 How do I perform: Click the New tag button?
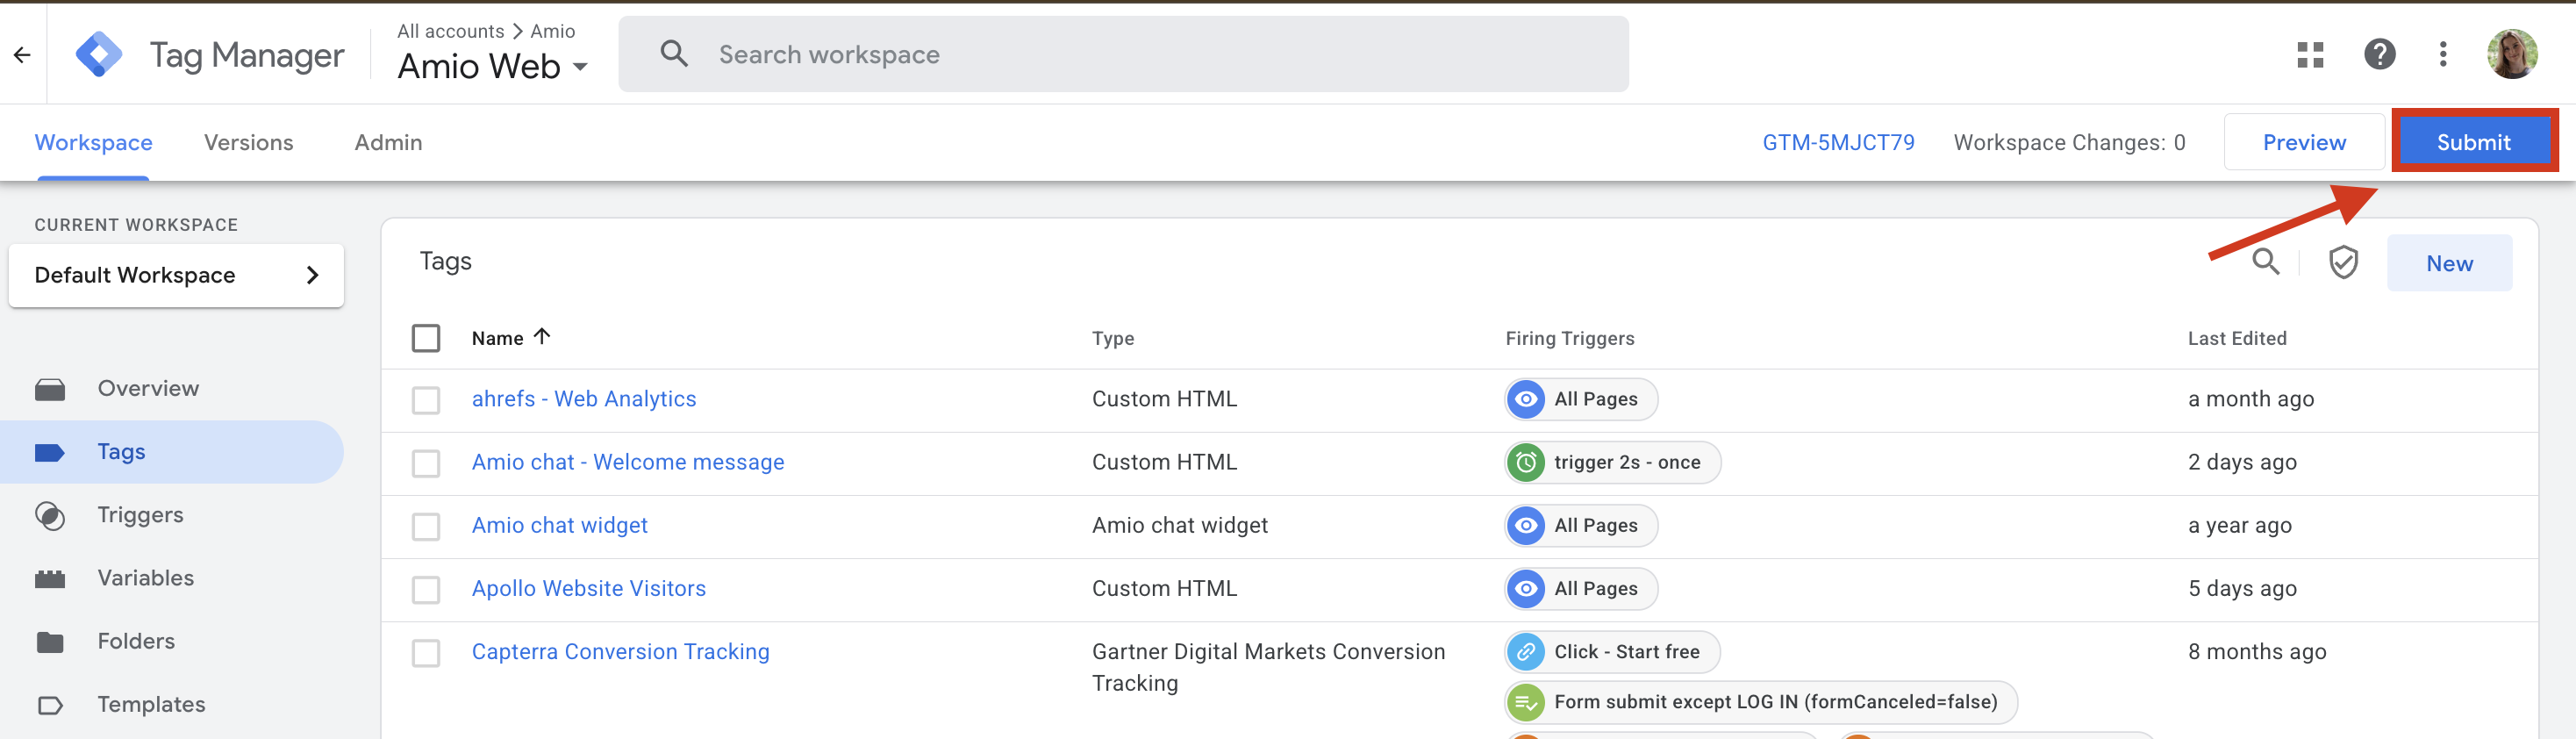2448,263
